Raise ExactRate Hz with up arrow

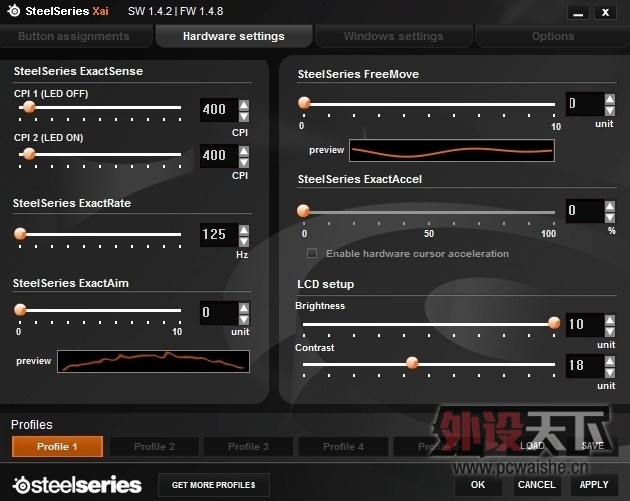pos(244,230)
